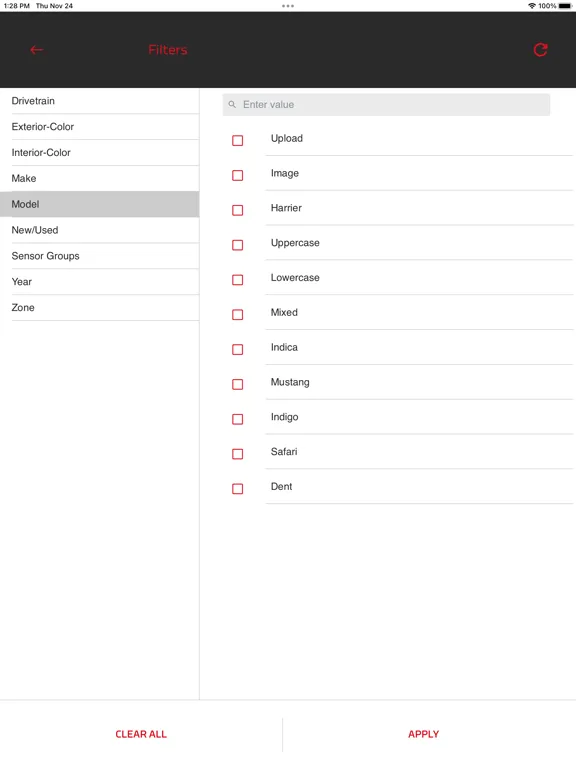Open the Drivetrain filter category
The image size is (576, 768).
click(99, 101)
